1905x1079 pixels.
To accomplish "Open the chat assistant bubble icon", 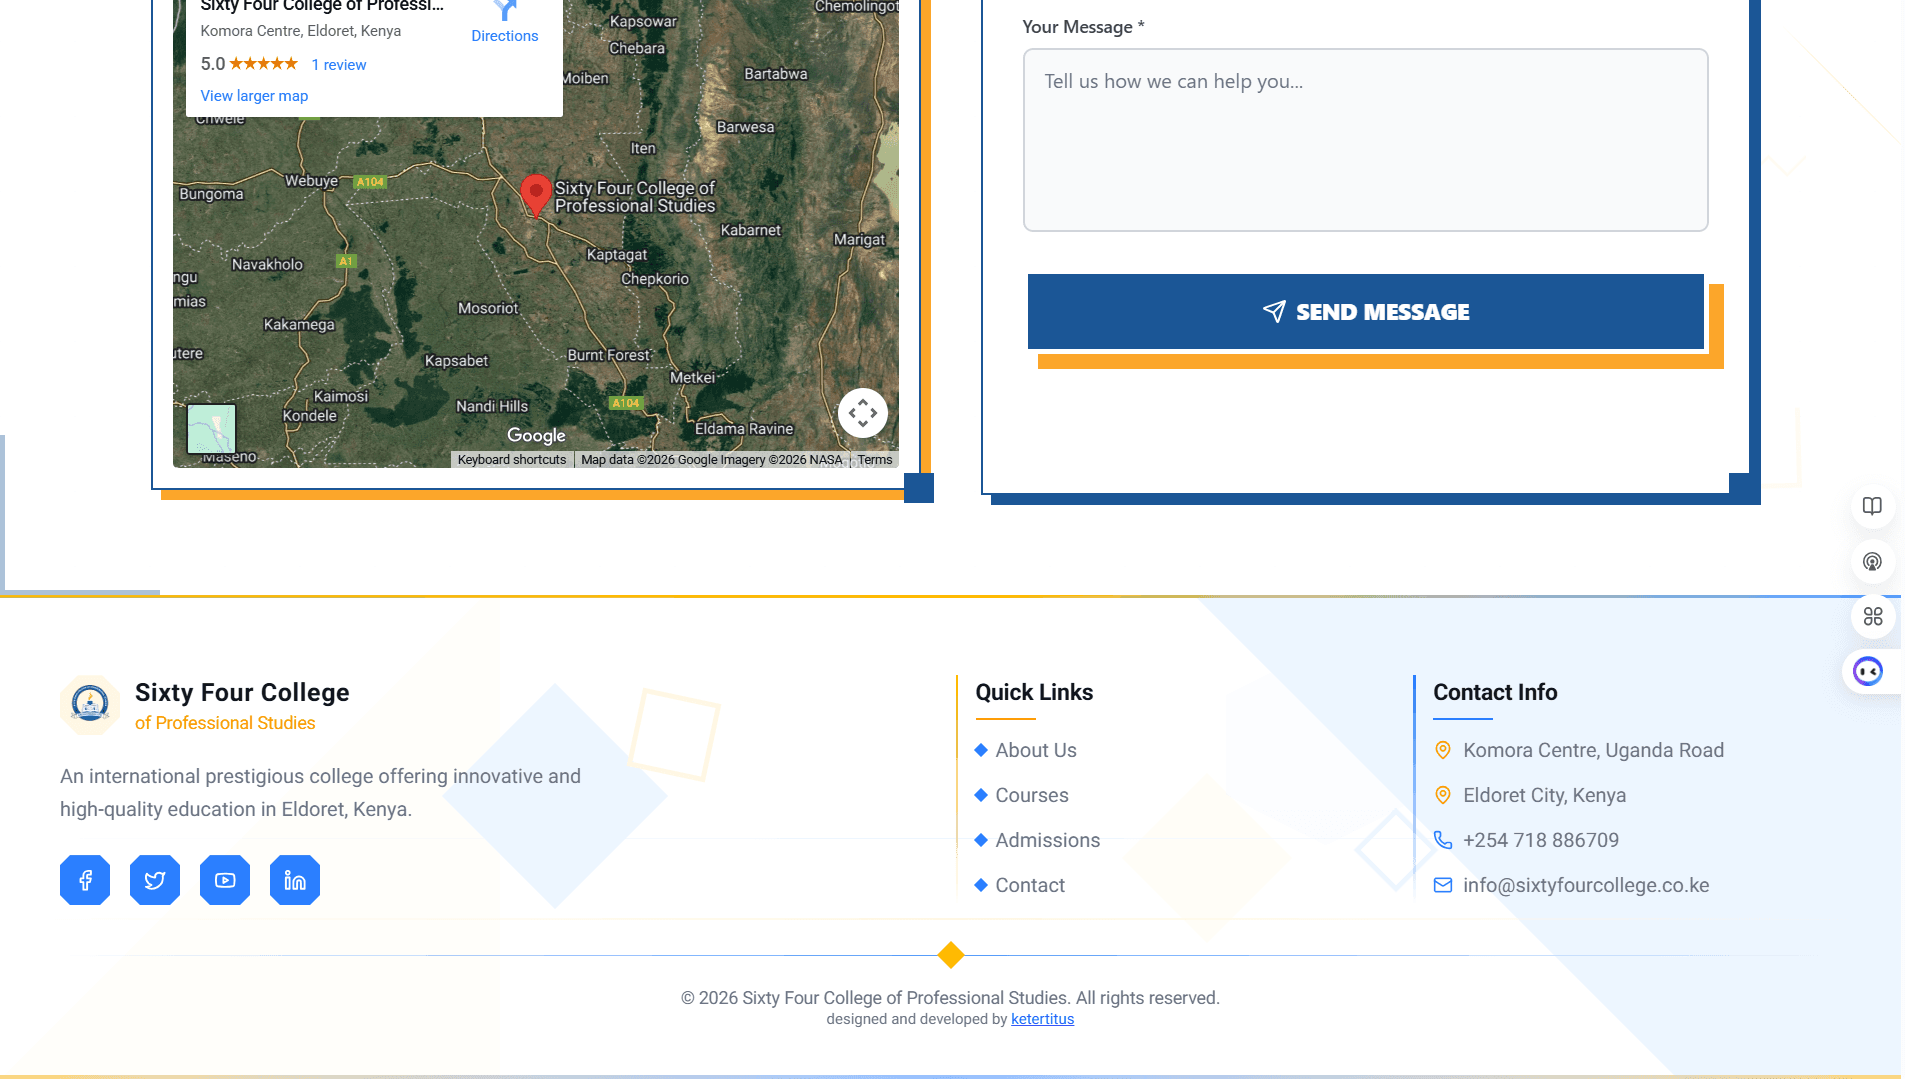I will pos(1867,671).
